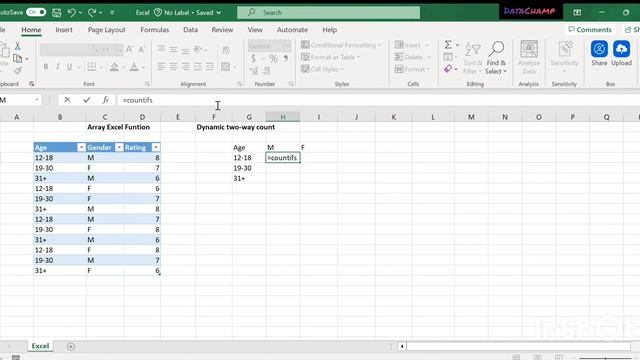The image size is (640, 360).
Task: Open the Name Box dropdown
Action: tap(36, 100)
